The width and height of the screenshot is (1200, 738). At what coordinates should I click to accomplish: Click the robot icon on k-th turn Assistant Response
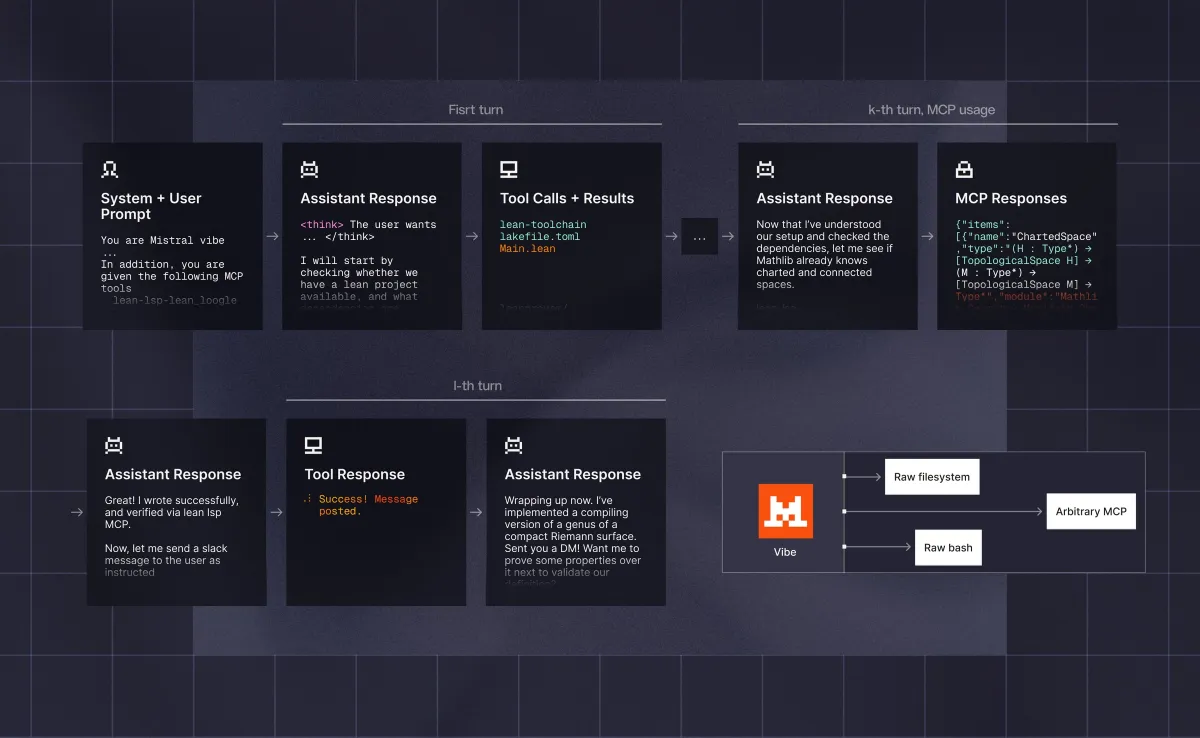click(x=766, y=170)
